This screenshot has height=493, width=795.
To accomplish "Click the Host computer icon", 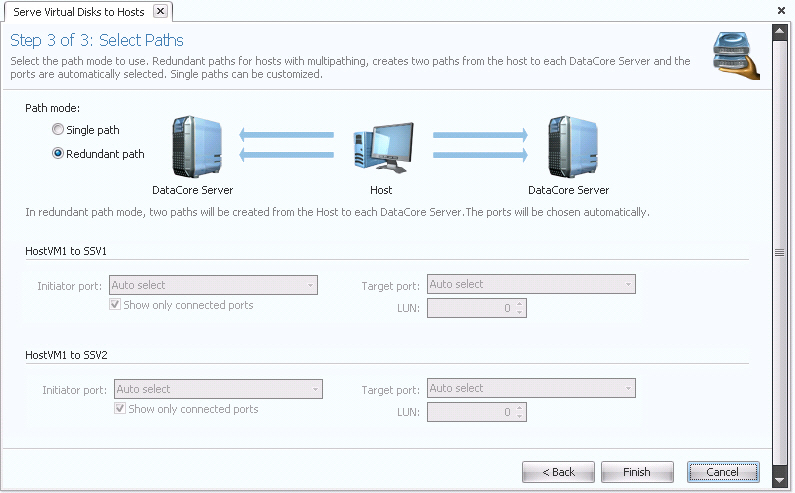I will click(x=380, y=146).
